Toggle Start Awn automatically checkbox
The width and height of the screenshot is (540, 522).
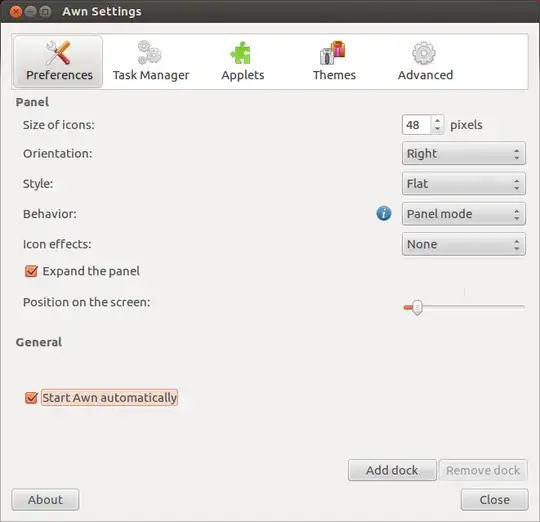pyautogui.click(x=31, y=398)
